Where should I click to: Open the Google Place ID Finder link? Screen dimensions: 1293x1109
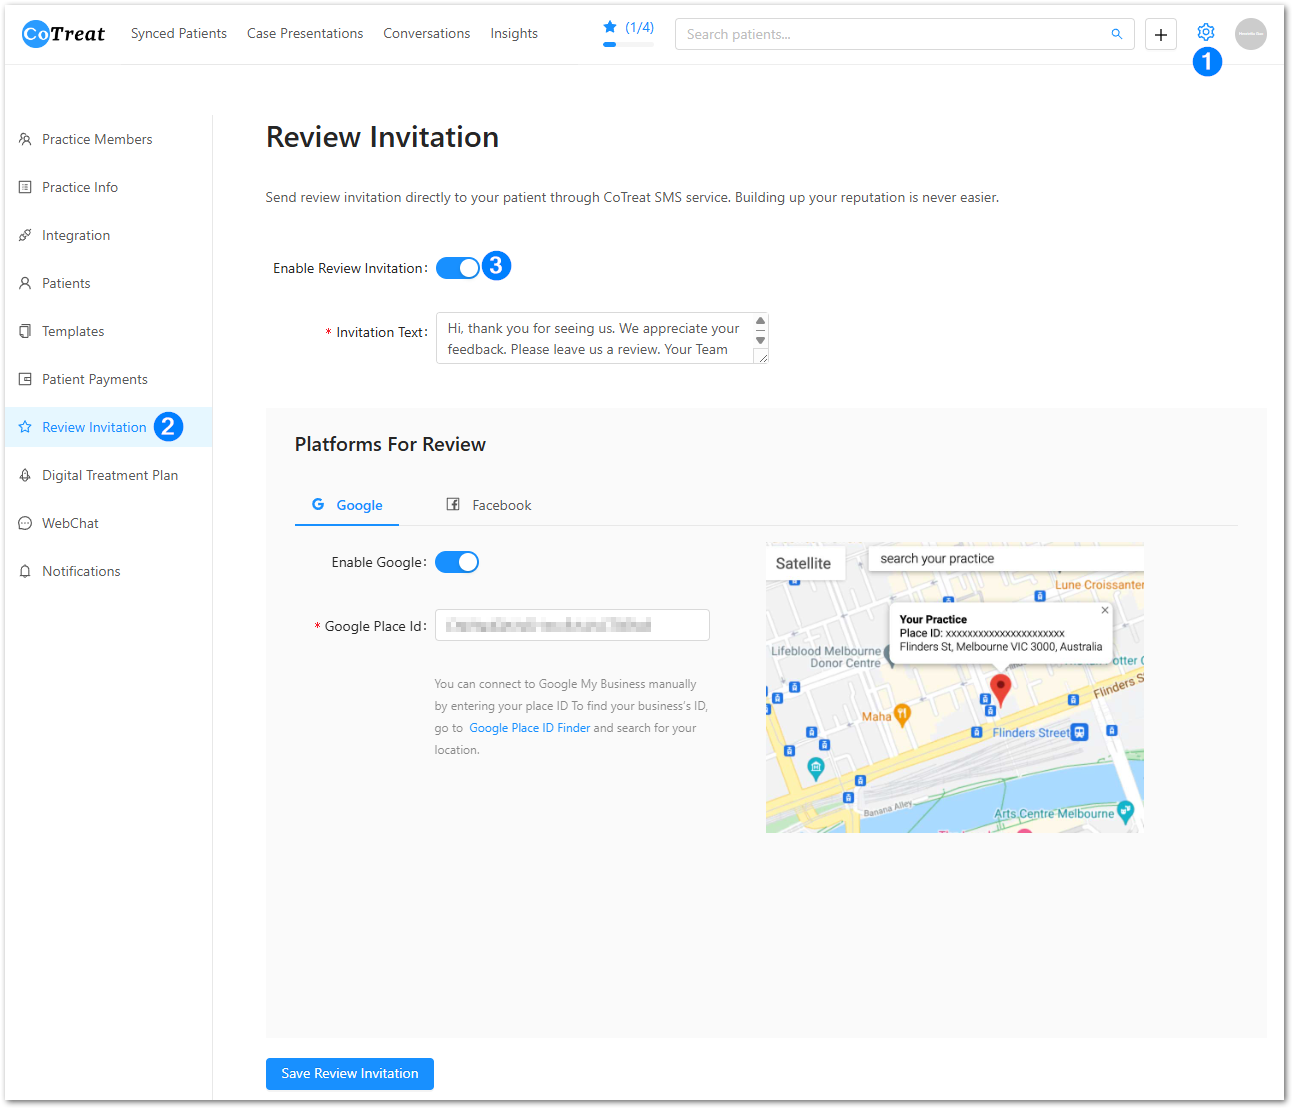click(529, 728)
